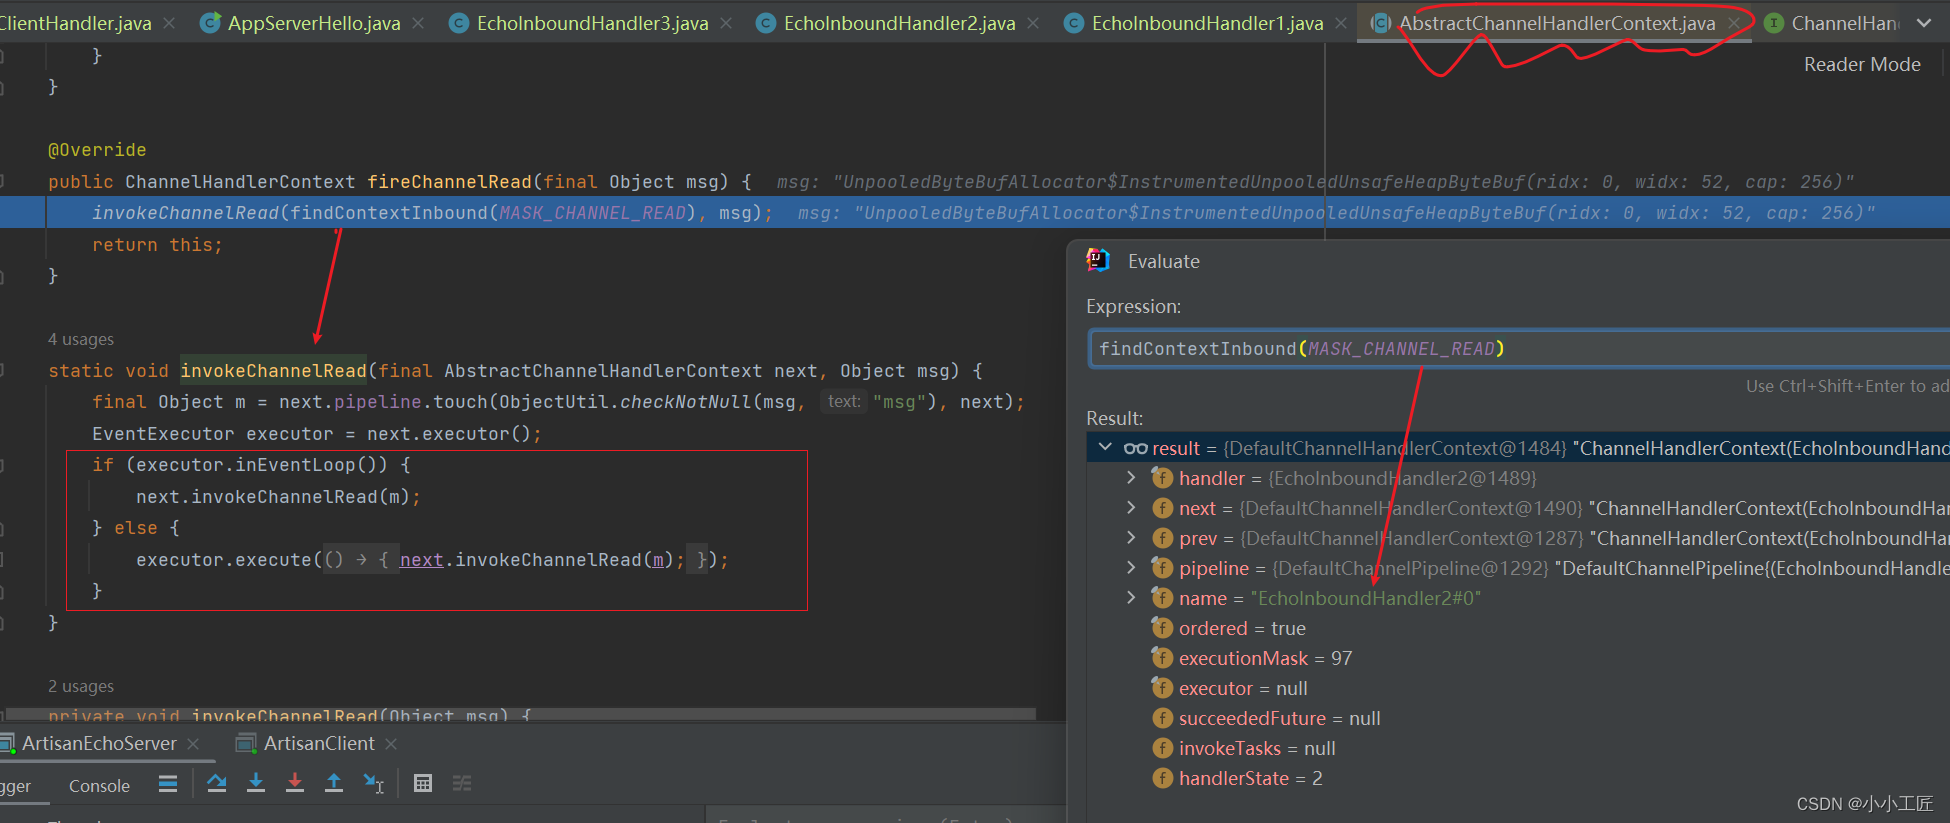Click into the Expression input field
The width and height of the screenshot is (1950, 823).
(1520, 348)
